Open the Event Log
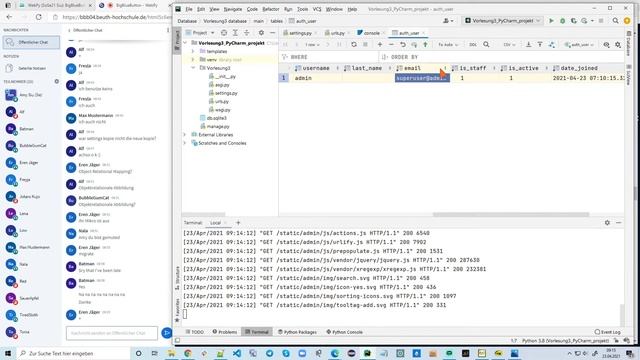The width and height of the screenshot is (640, 360). 608,332
